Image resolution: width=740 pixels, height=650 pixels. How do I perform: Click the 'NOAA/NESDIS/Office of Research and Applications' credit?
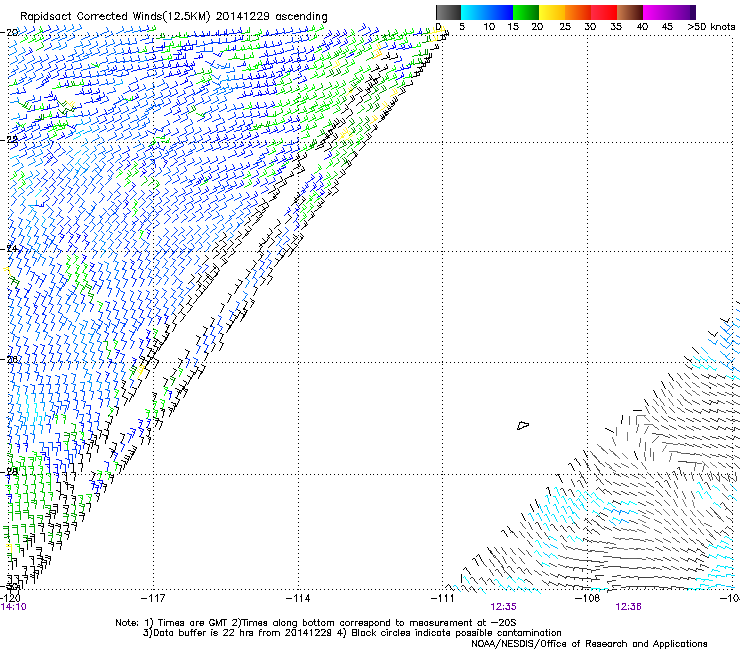click(x=589, y=643)
